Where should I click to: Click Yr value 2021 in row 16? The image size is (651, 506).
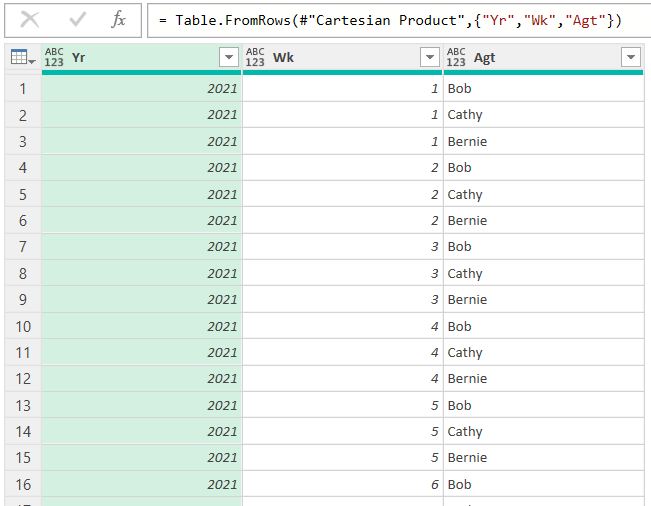[x=142, y=484]
